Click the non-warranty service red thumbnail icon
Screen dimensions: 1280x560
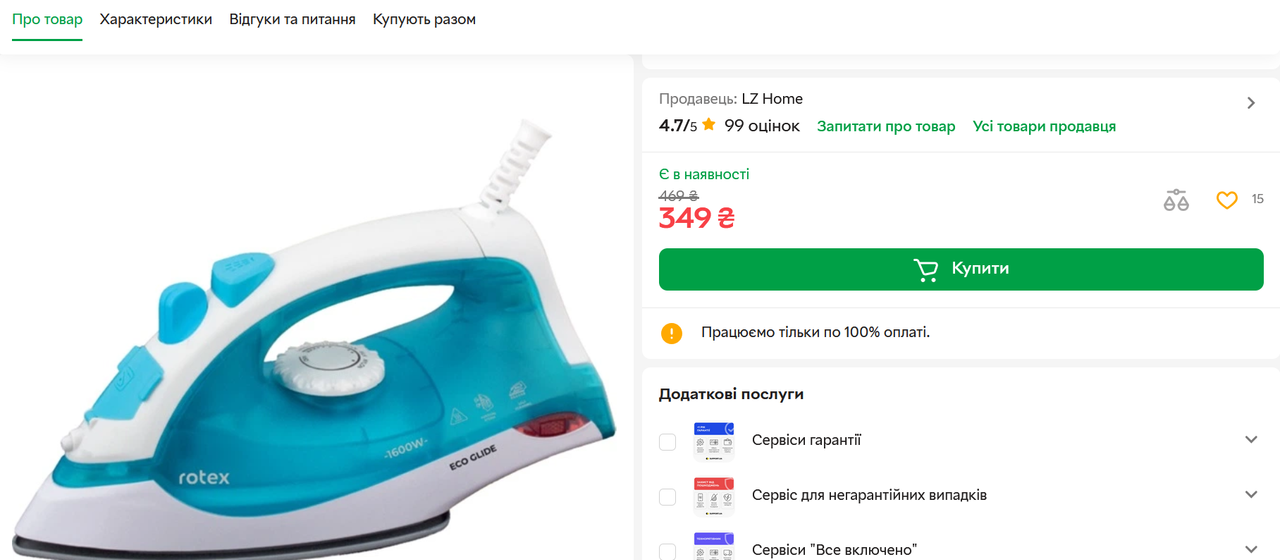point(714,495)
